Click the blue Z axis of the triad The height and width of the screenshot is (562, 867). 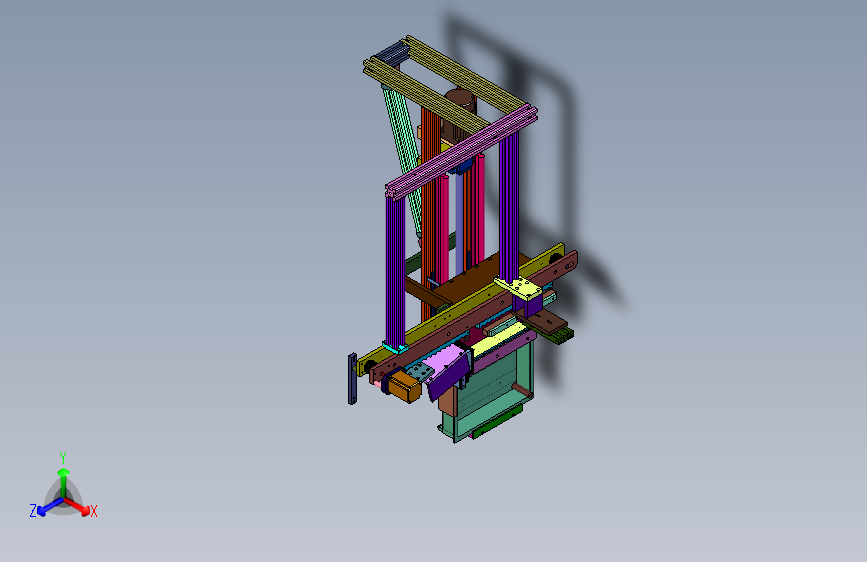[x=50, y=506]
